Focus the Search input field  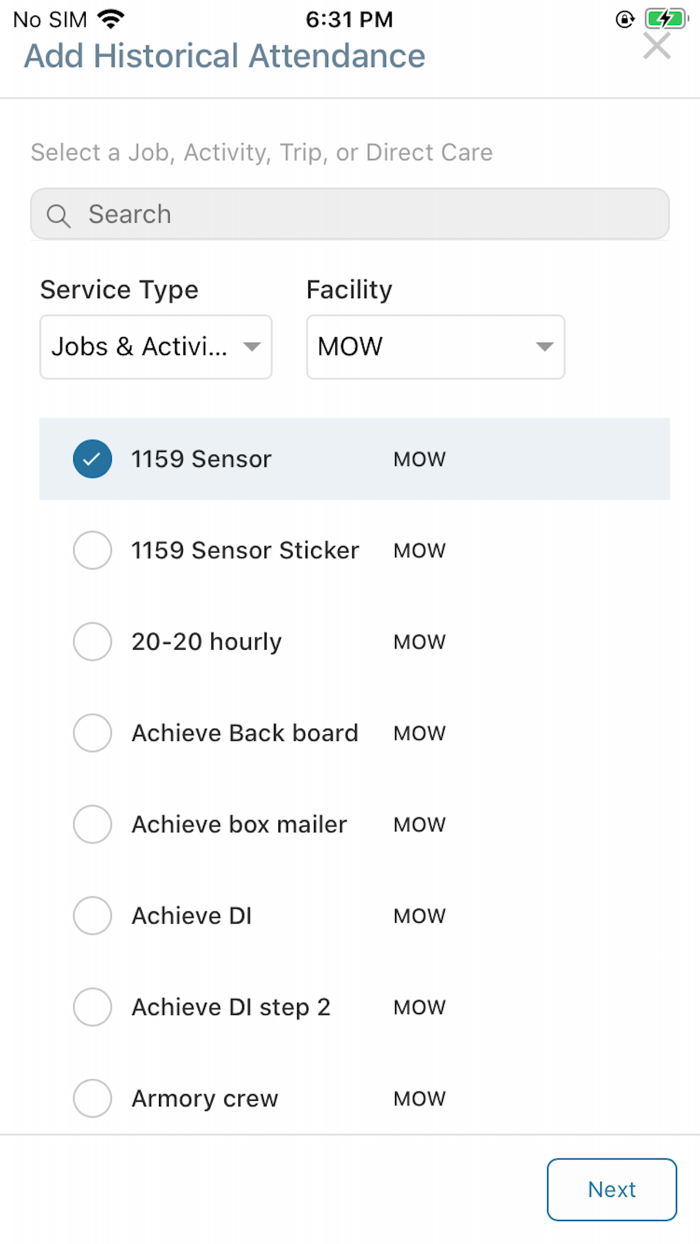point(370,214)
